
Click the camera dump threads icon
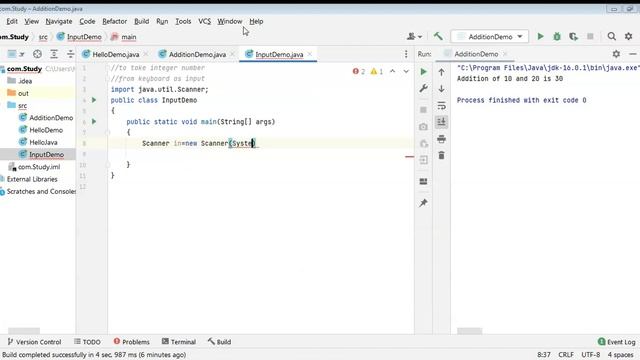pyautogui.click(x=423, y=127)
